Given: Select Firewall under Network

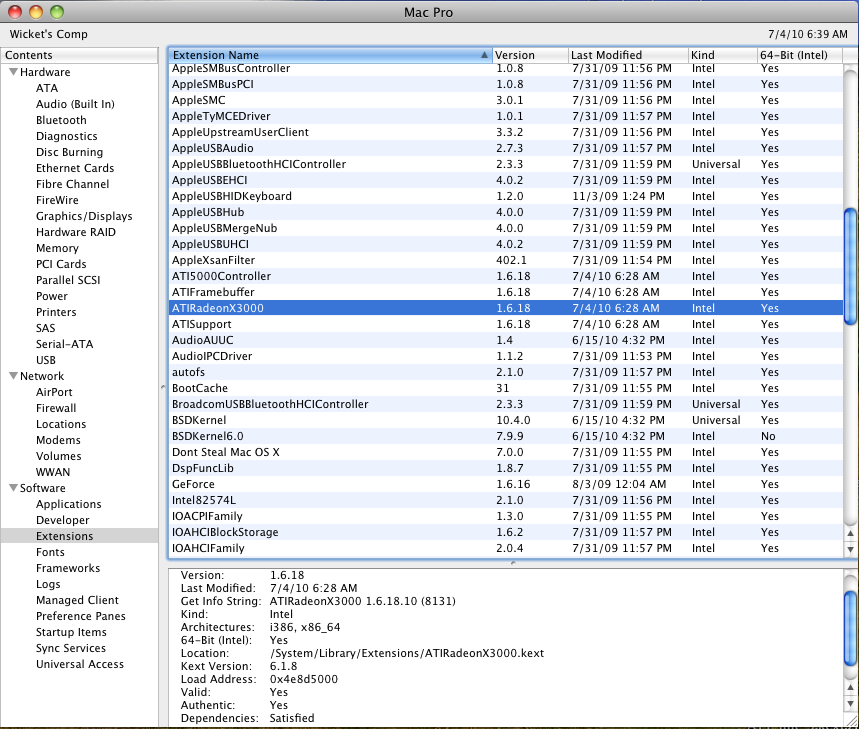Looking at the screenshot, I should (56, 407).
